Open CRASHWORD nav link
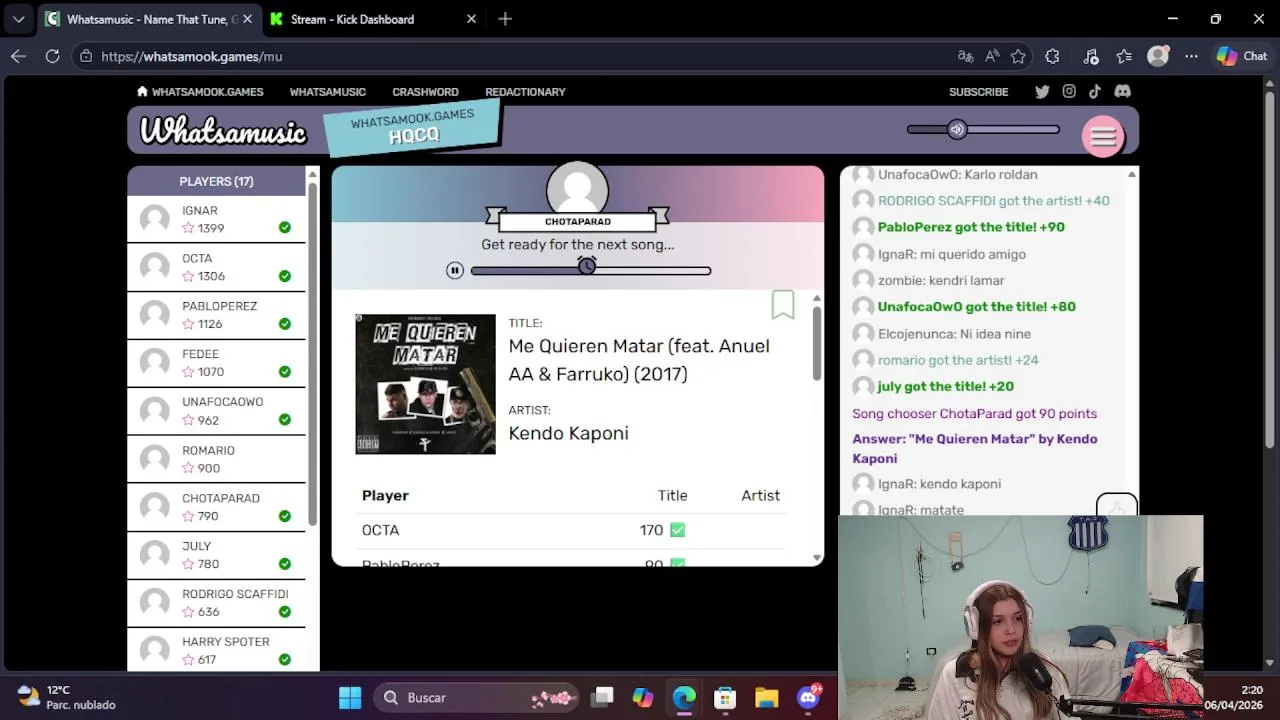The height and width of the screenshot is (720, 1280). tap(425, 91)
